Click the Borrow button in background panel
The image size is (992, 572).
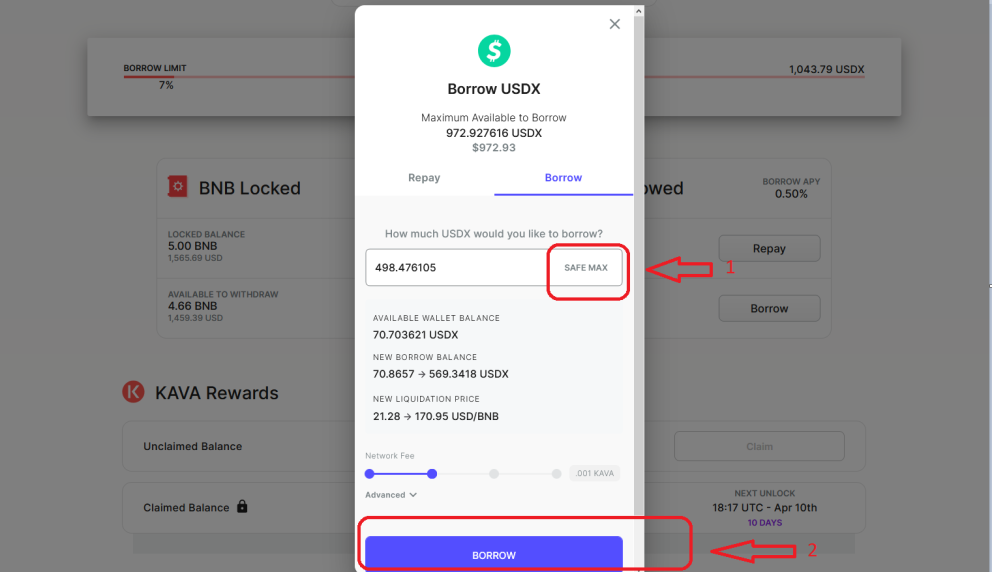(x=769, y=309)
